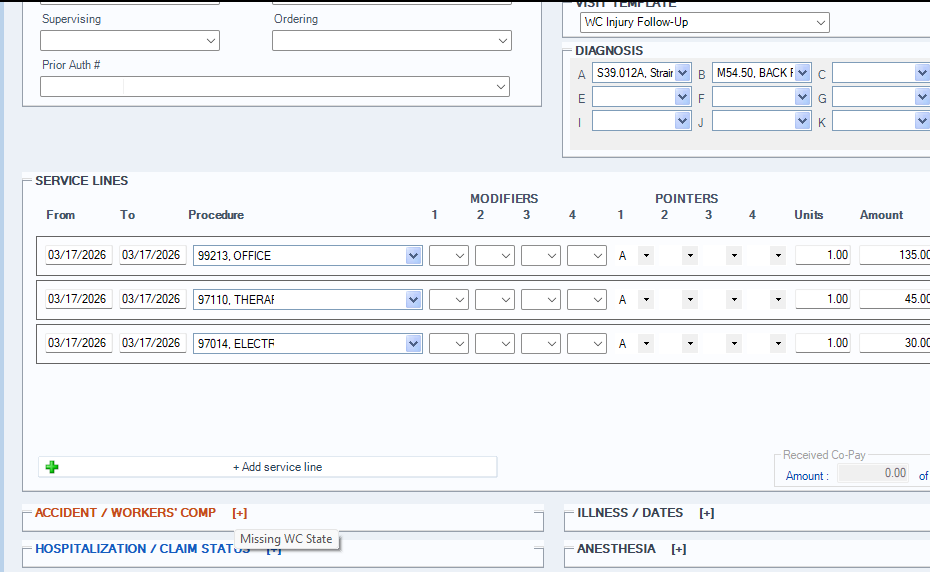
Task: Open modifier 3 dropdown on 97110 line
Action: [x=541, y=300]
